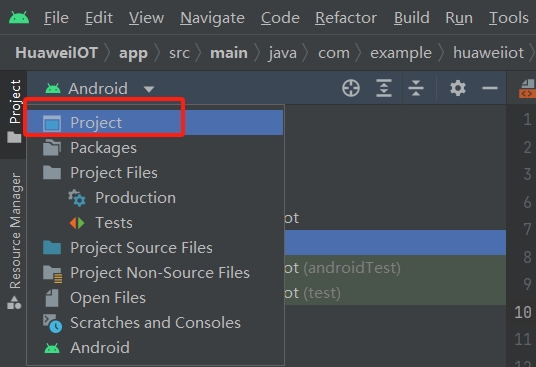Click the example breadcrumb
Image resolution: width=536 pixels, height=367 pixels.
tap(401, 54)
